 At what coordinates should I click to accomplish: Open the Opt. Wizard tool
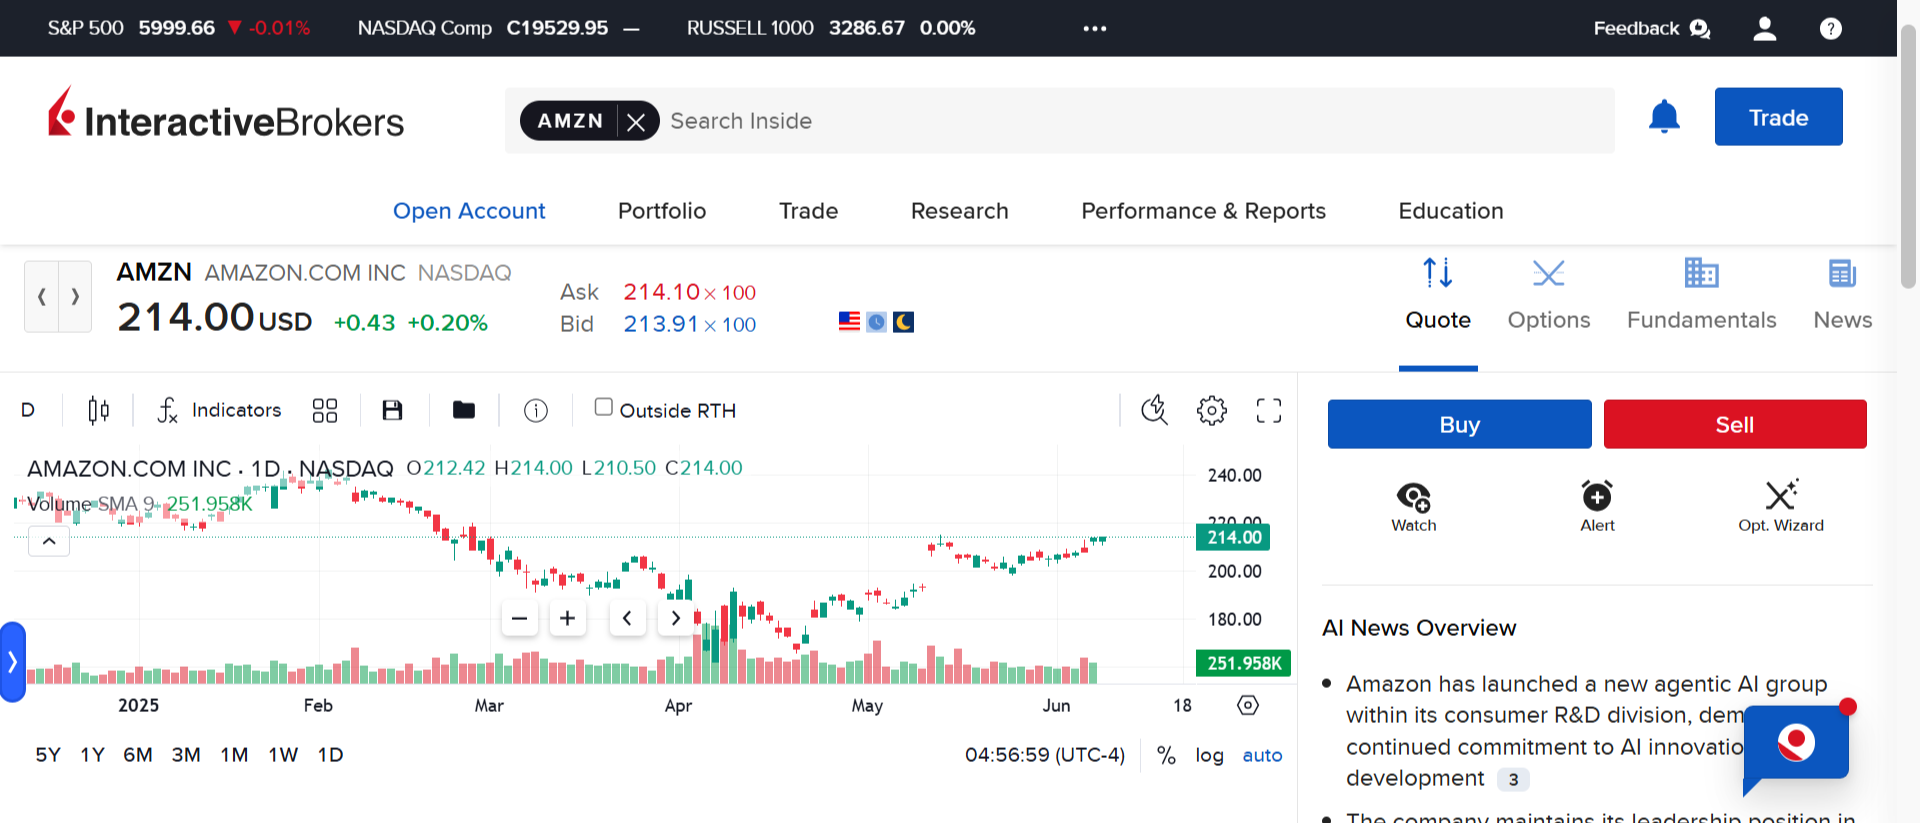pos(1781,507)
